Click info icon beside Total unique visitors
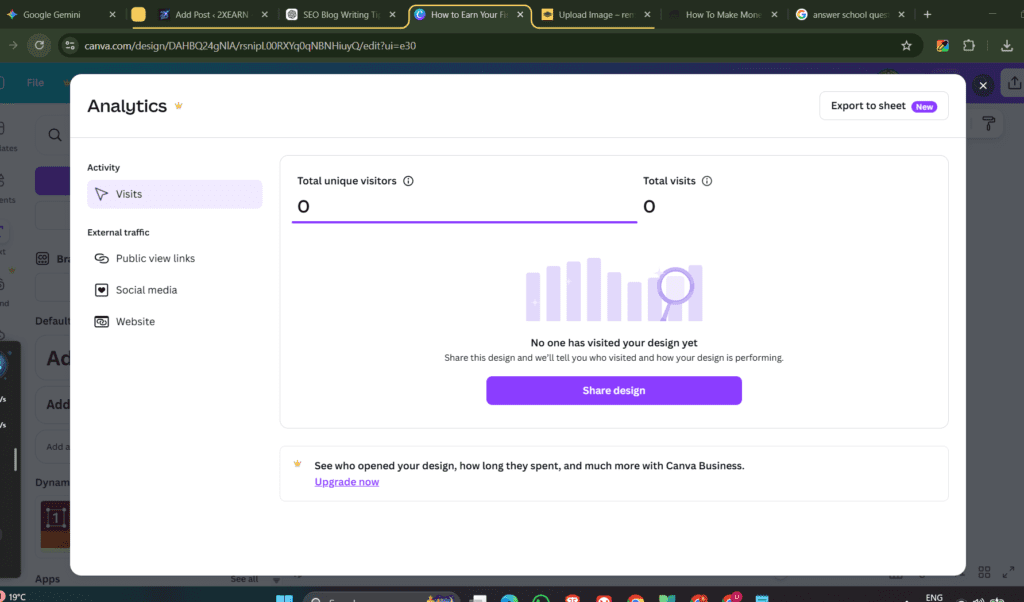 [x=408, y=181]
